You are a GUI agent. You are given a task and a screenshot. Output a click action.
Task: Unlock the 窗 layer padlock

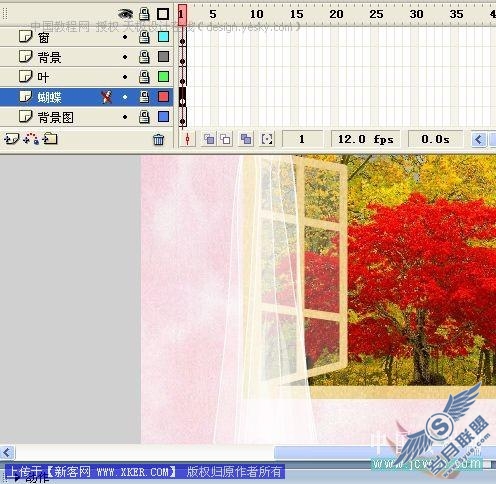pyautogui.click(x=144, y=37)
